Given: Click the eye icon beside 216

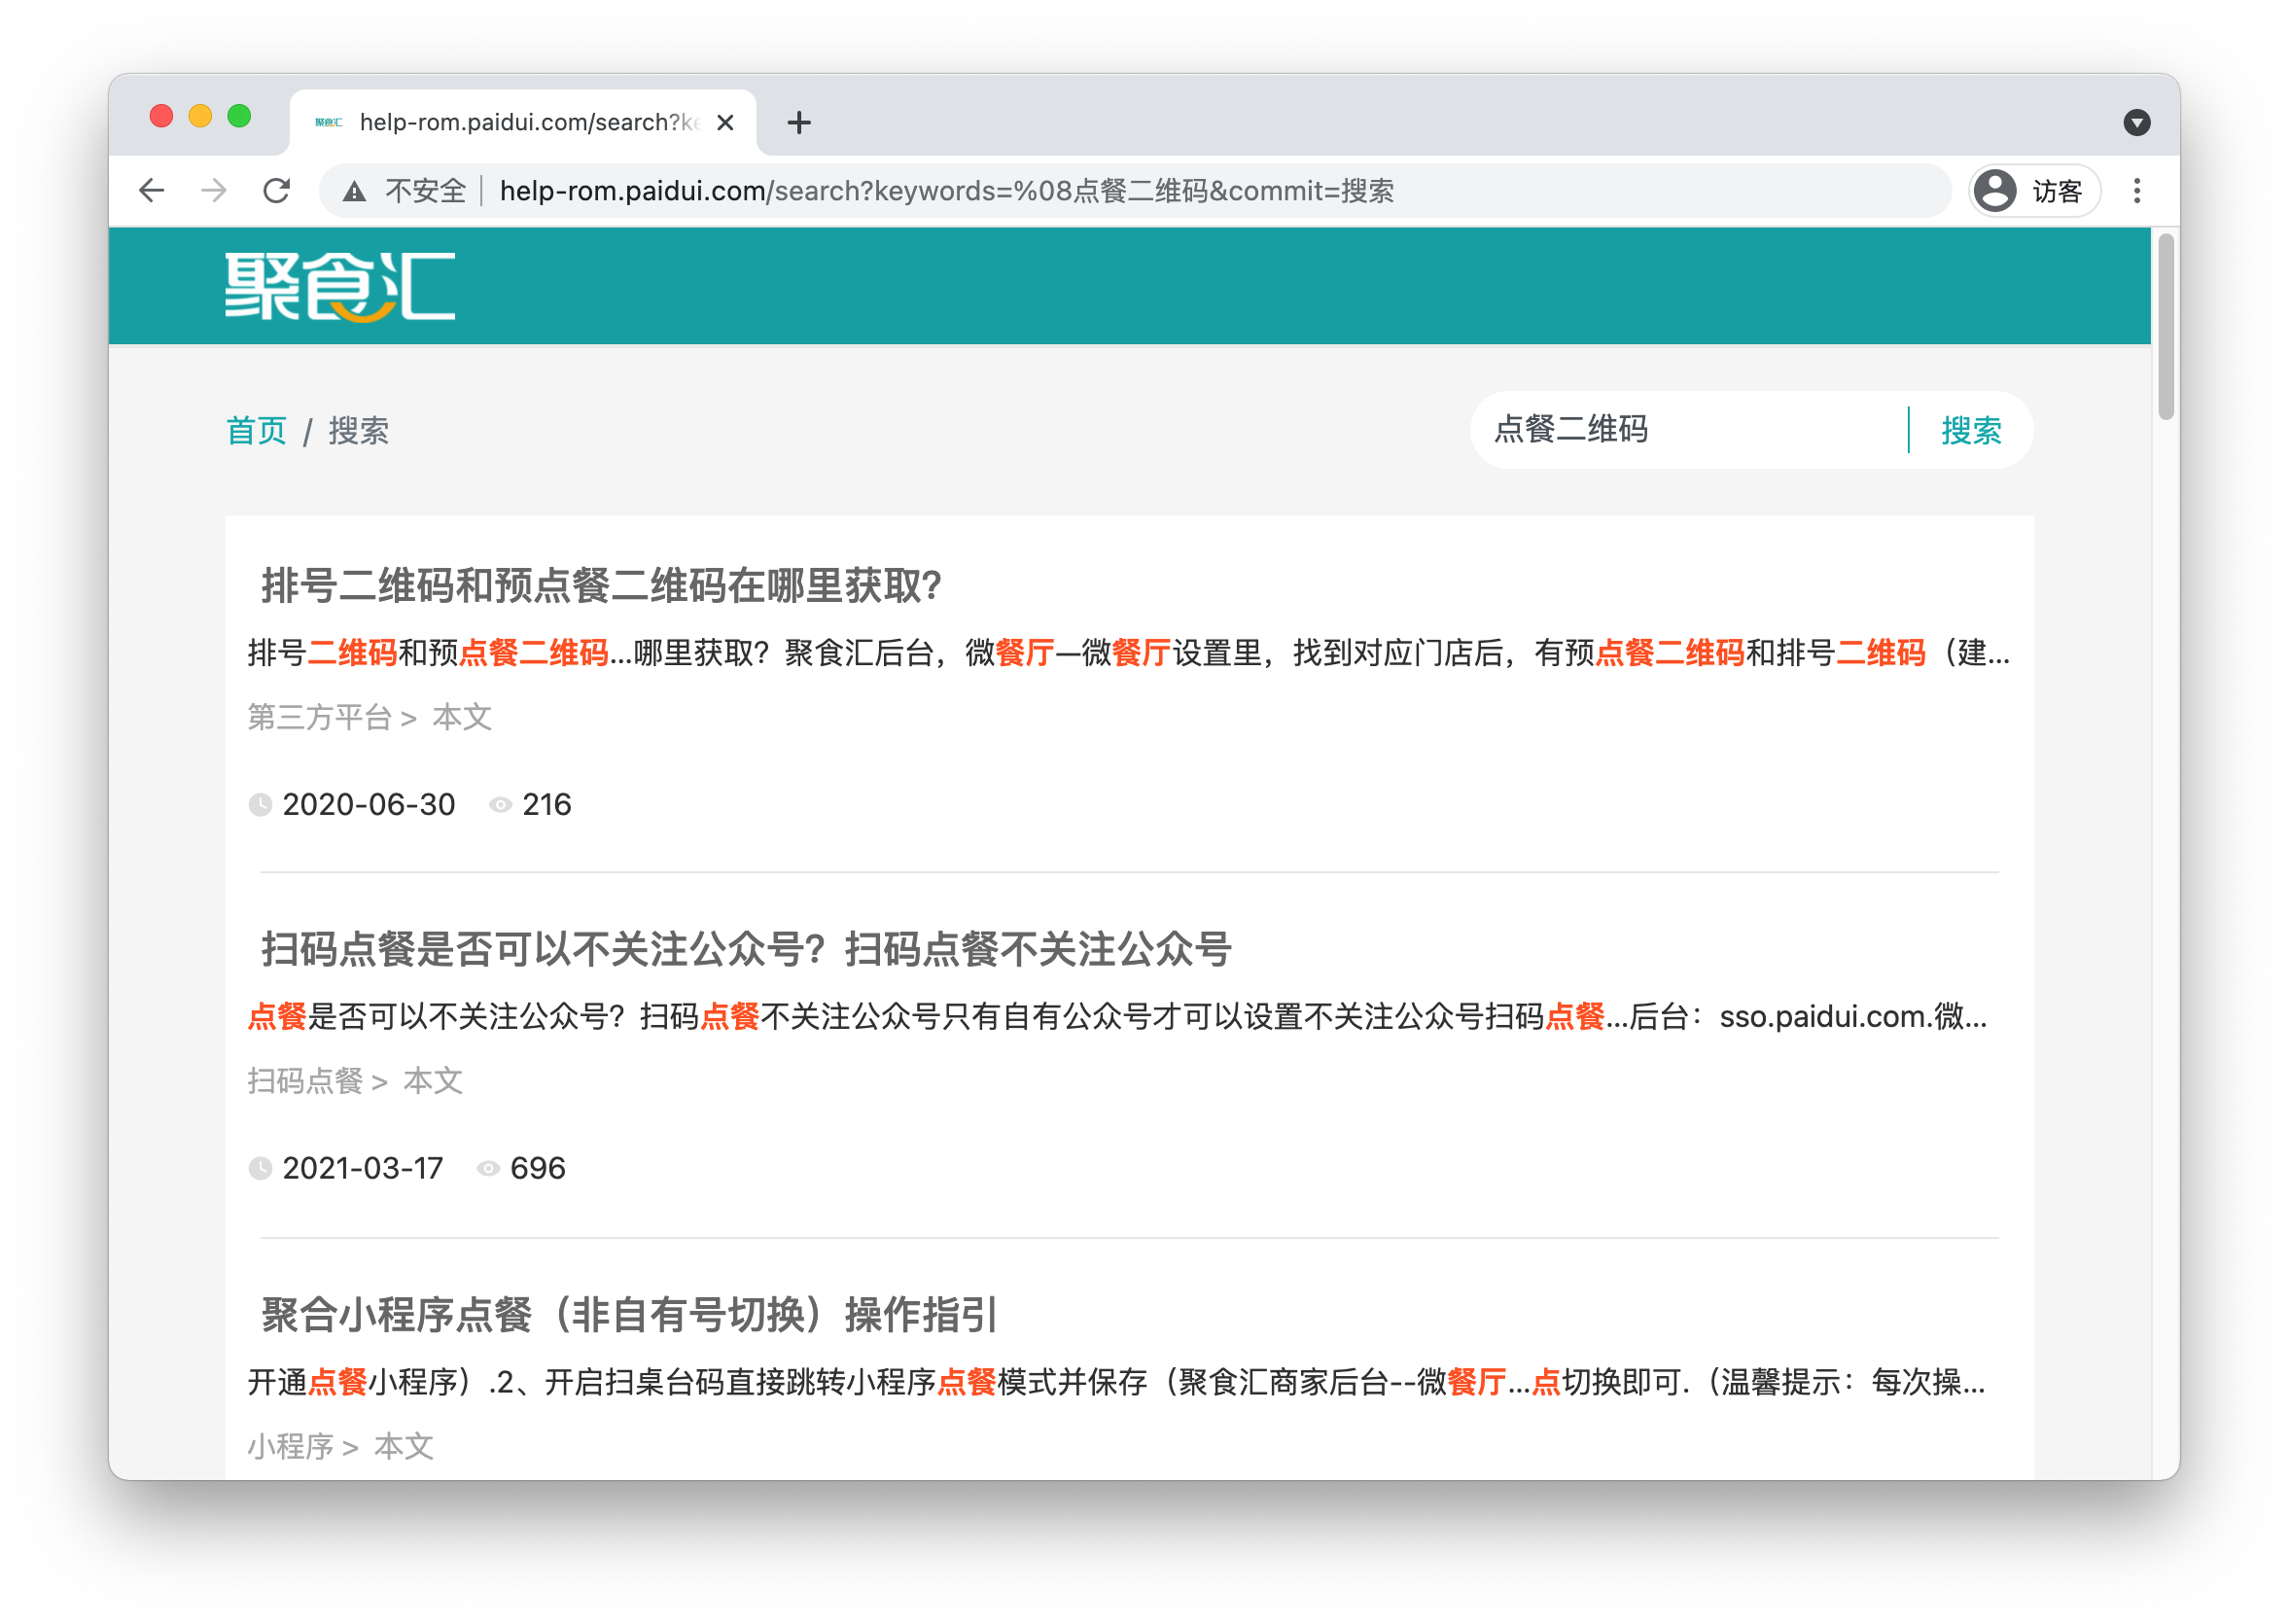Looking at the screenshot, I should coord(500,805).
